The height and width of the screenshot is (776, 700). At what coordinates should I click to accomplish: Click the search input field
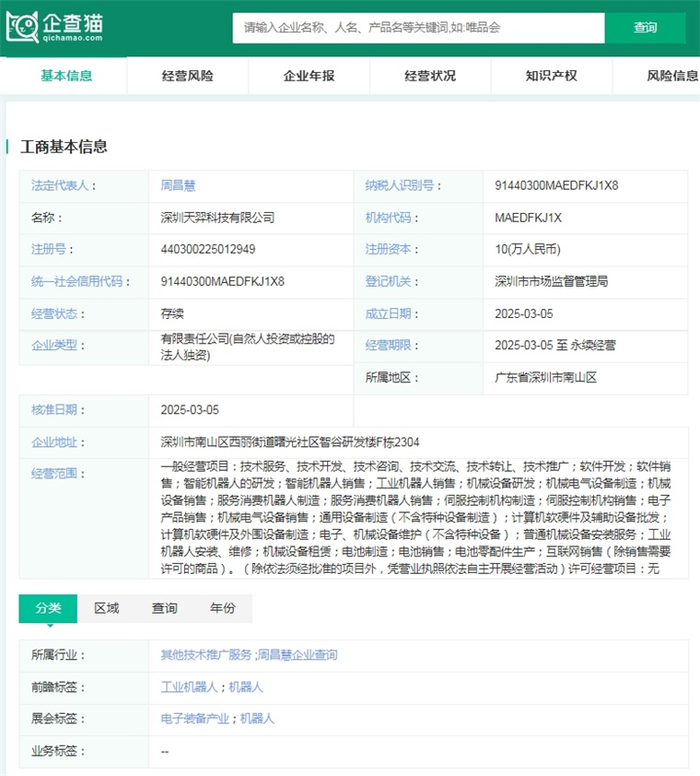pos(418,28)
